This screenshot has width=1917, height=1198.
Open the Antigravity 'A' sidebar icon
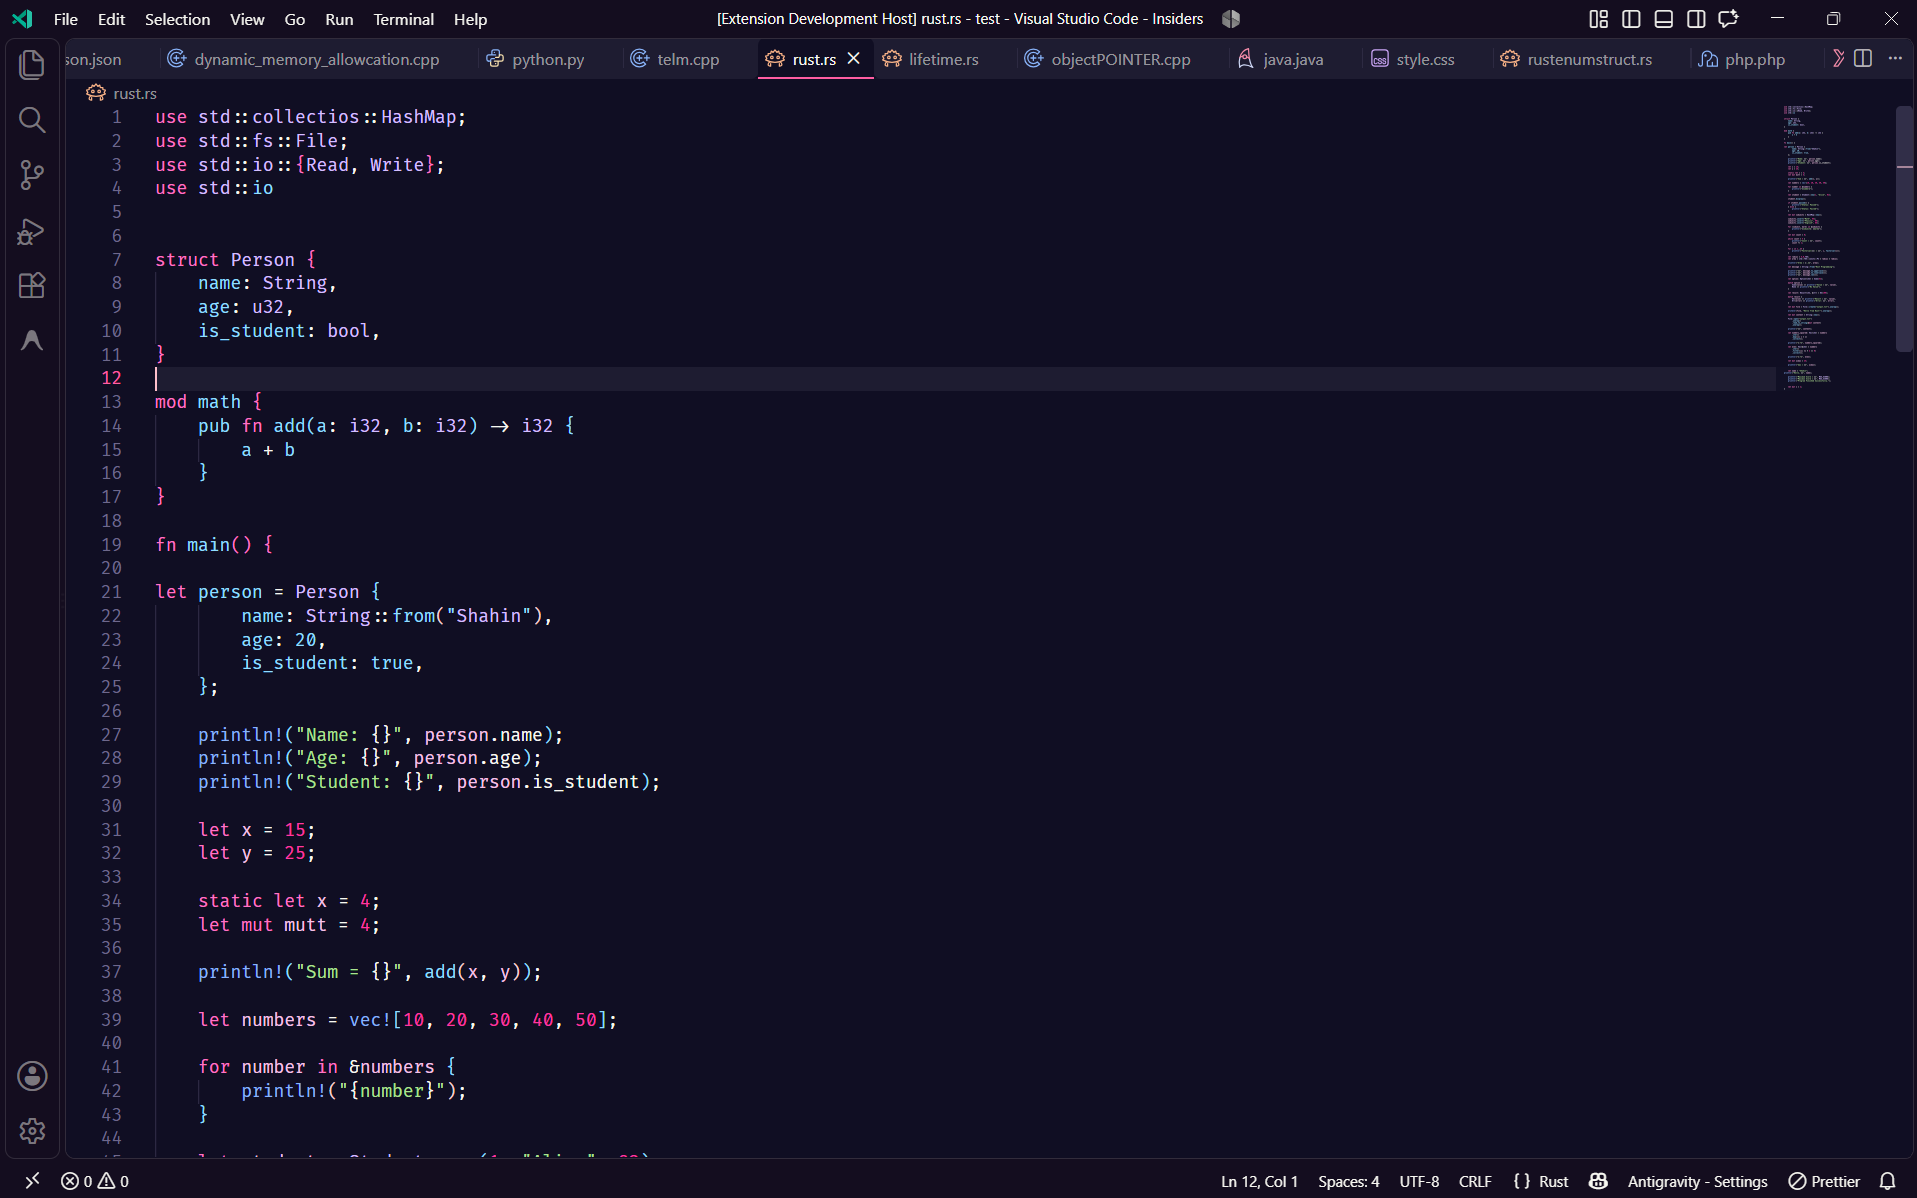pyautogui.click(x=32, y=341)
